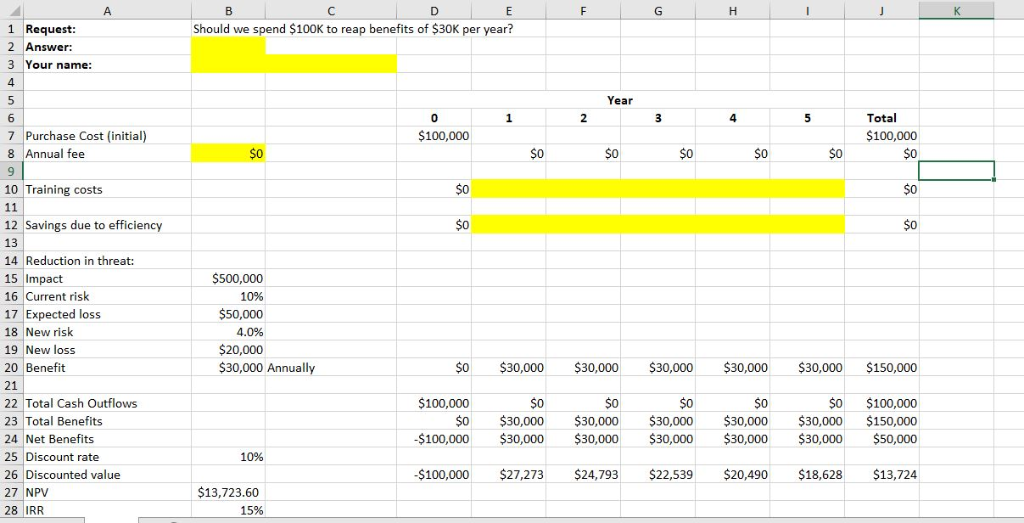Select column G header
This screenshot has width=1024, height=523.
pyautogui.click(x=658, y=10)
